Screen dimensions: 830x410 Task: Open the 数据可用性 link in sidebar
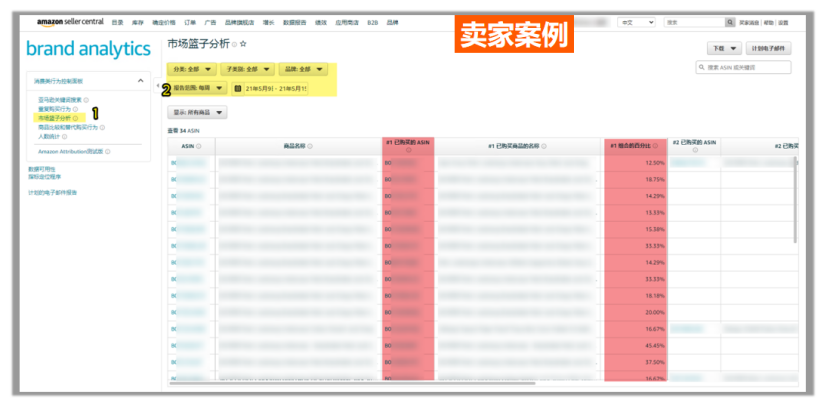[42, 169]
